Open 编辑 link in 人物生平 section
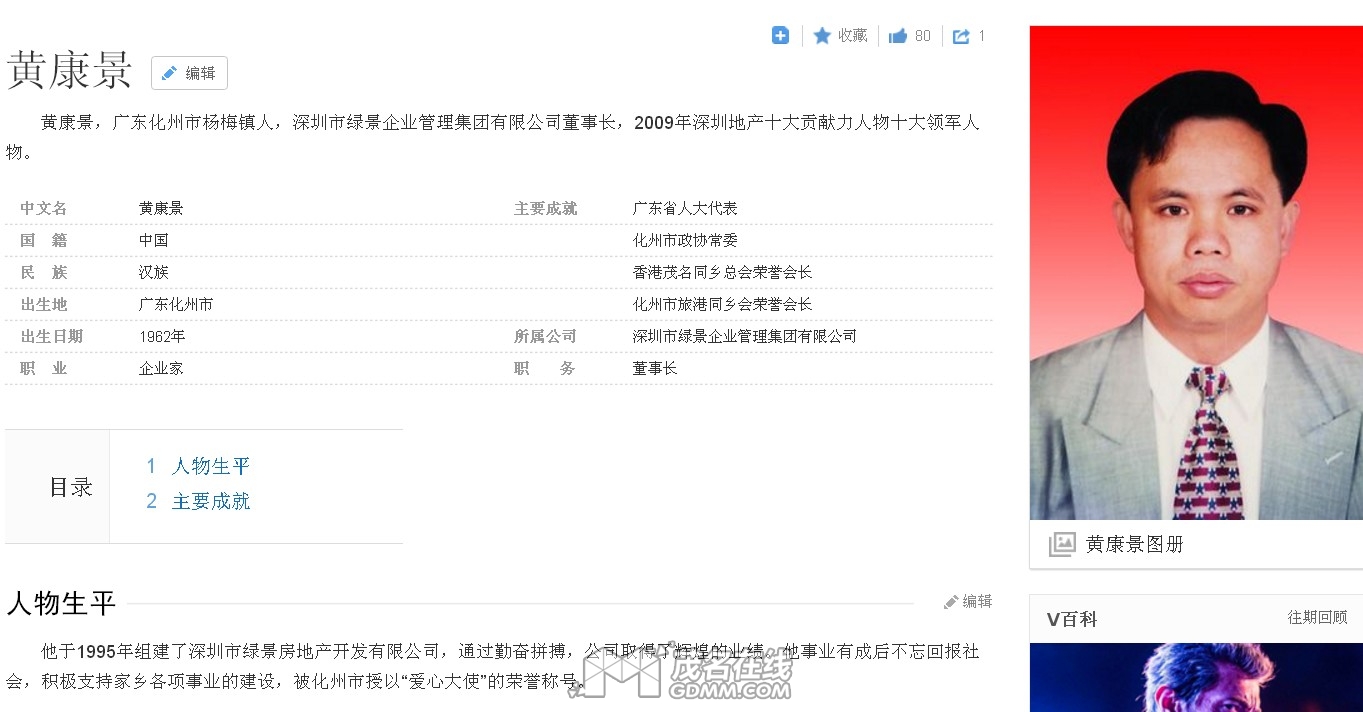The width and height of the screenshot is (1363, 712). 968,602
